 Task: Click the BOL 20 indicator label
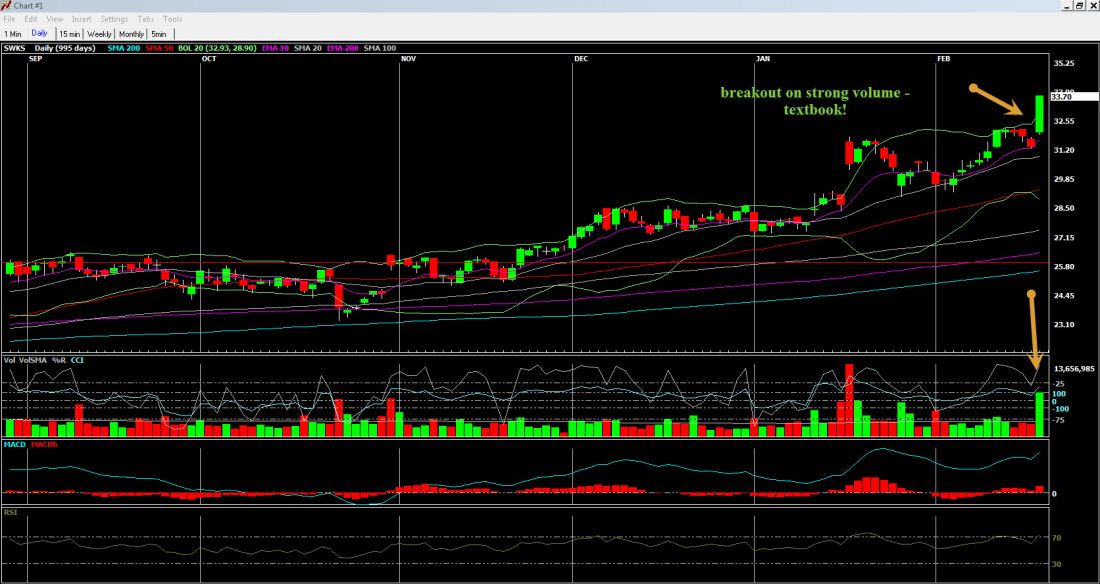point(192,47)
